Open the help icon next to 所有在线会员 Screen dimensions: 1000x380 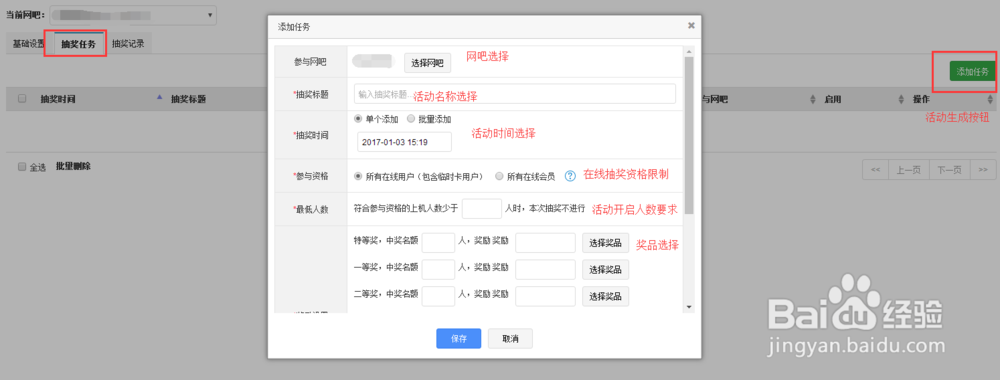tap(571, 175)
